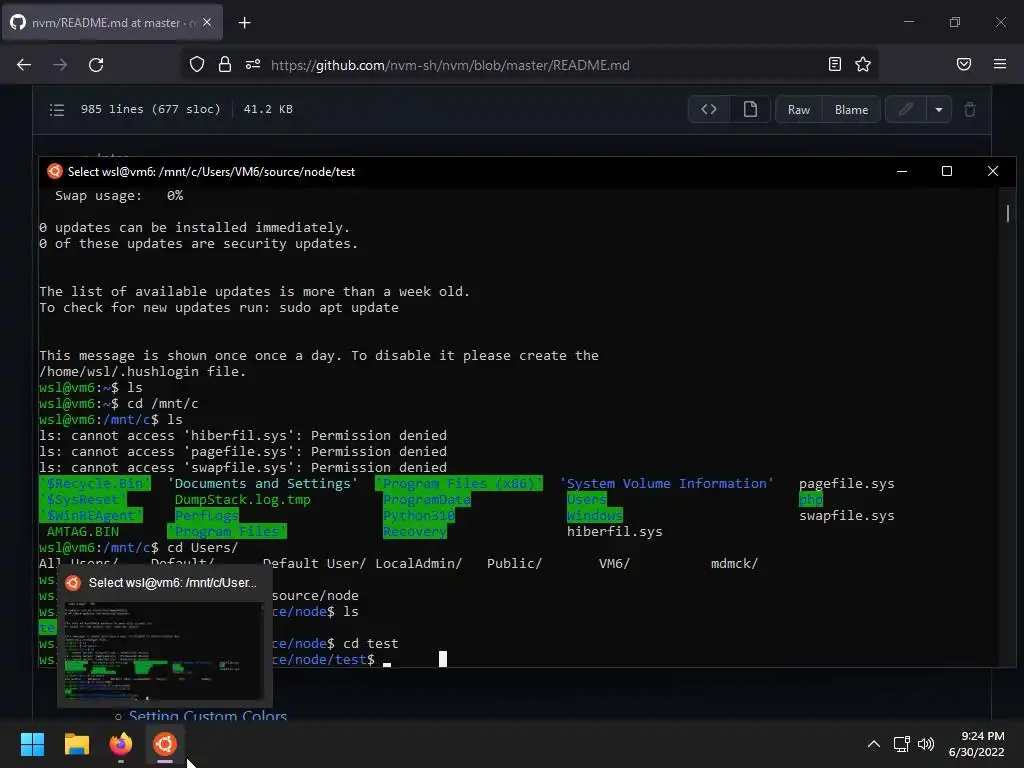The height and width of the screenshot is (768, 1024).
Task: Minimize the WSL terminal window
Action: (902, 171)
